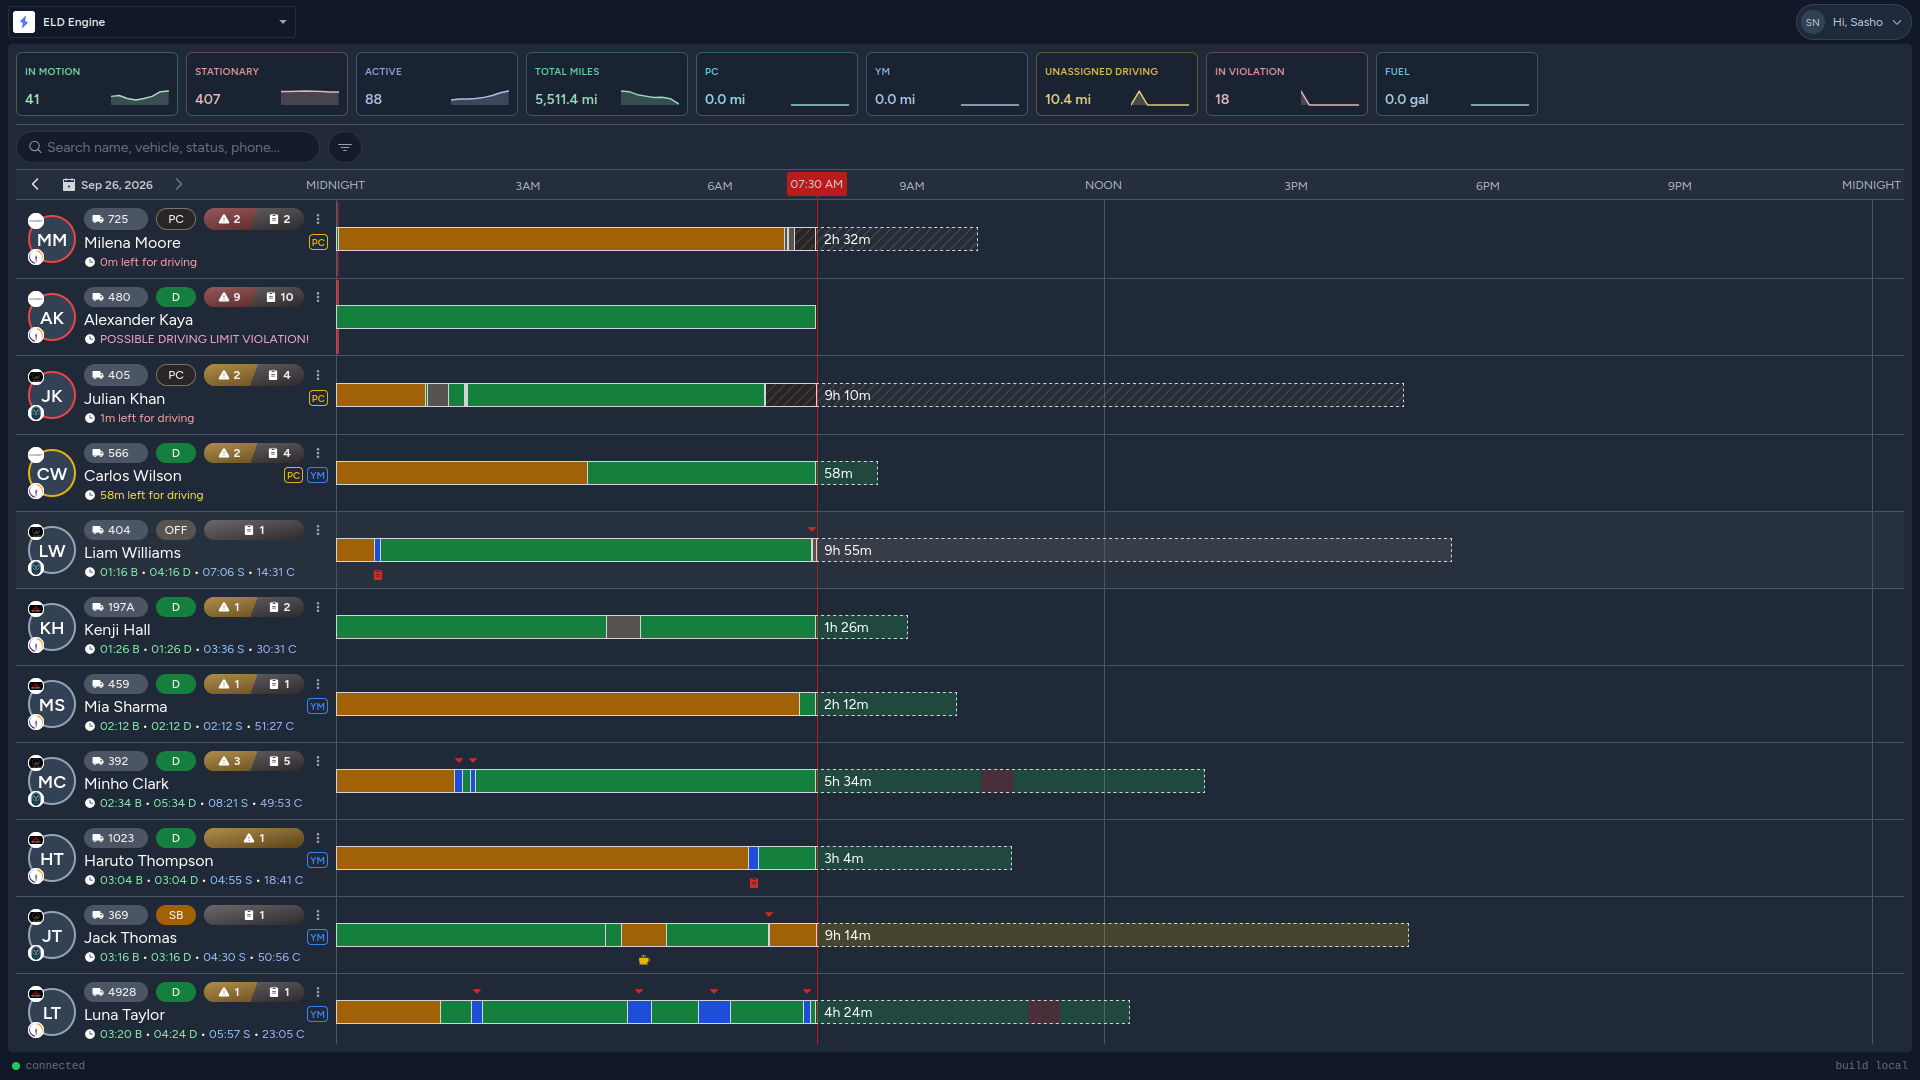
Task: Open Minho Clark's row options menu
Action: [318, 761]
